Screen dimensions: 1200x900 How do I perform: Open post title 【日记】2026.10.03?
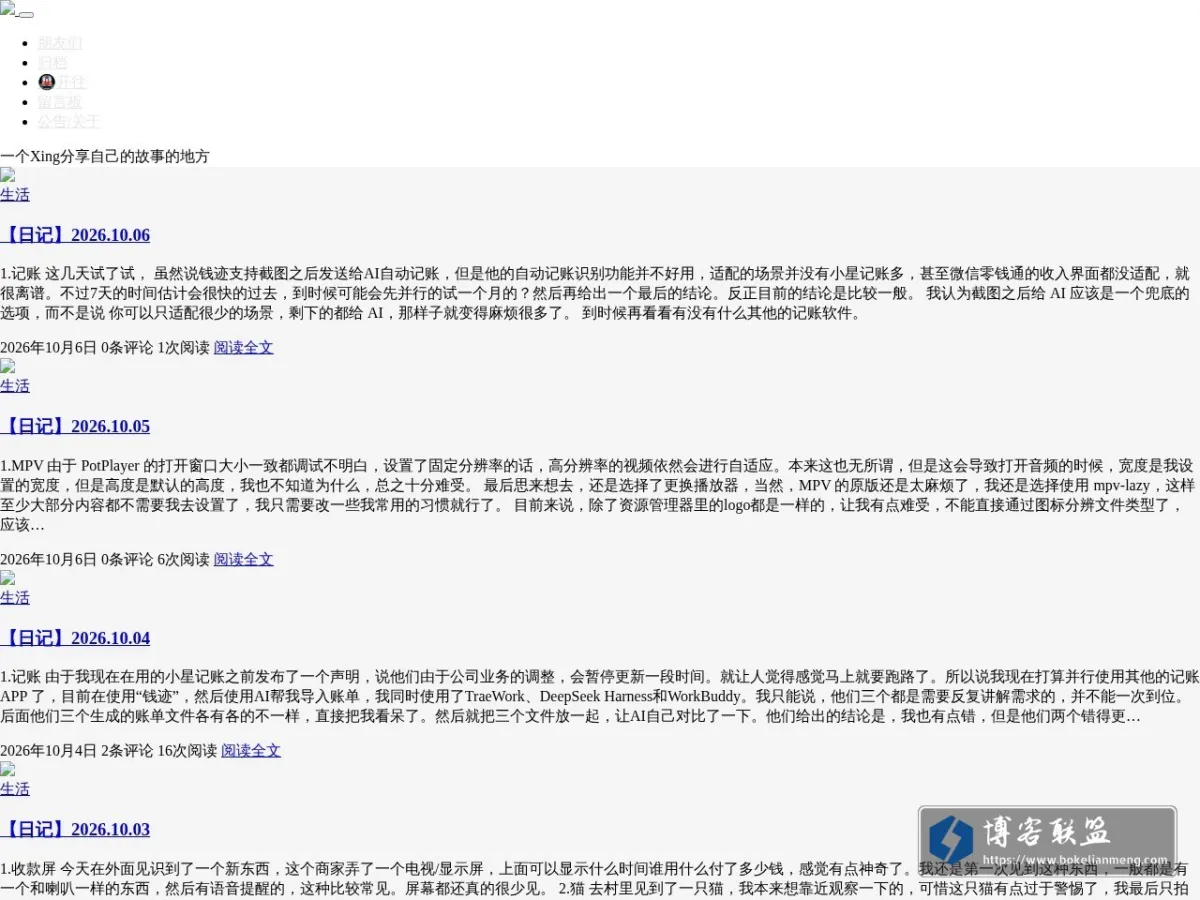[75, 829]
